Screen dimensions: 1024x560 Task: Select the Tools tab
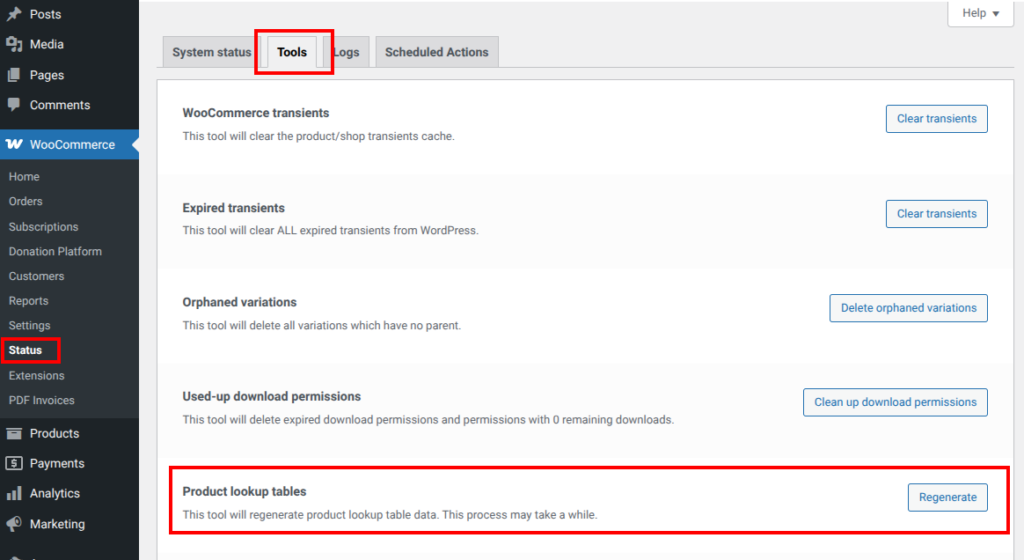click(x=292, y=52)
